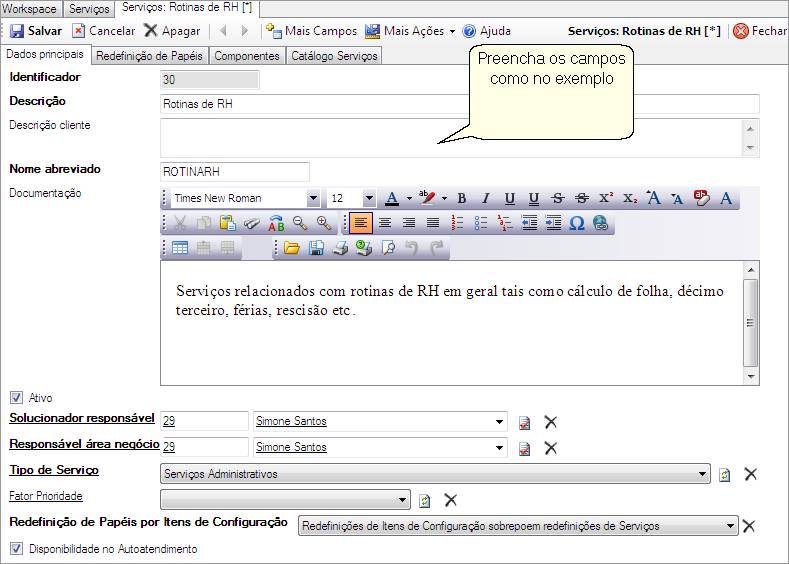
Task: Toggle the Ativo checkbox
Action: pos(16,397)
